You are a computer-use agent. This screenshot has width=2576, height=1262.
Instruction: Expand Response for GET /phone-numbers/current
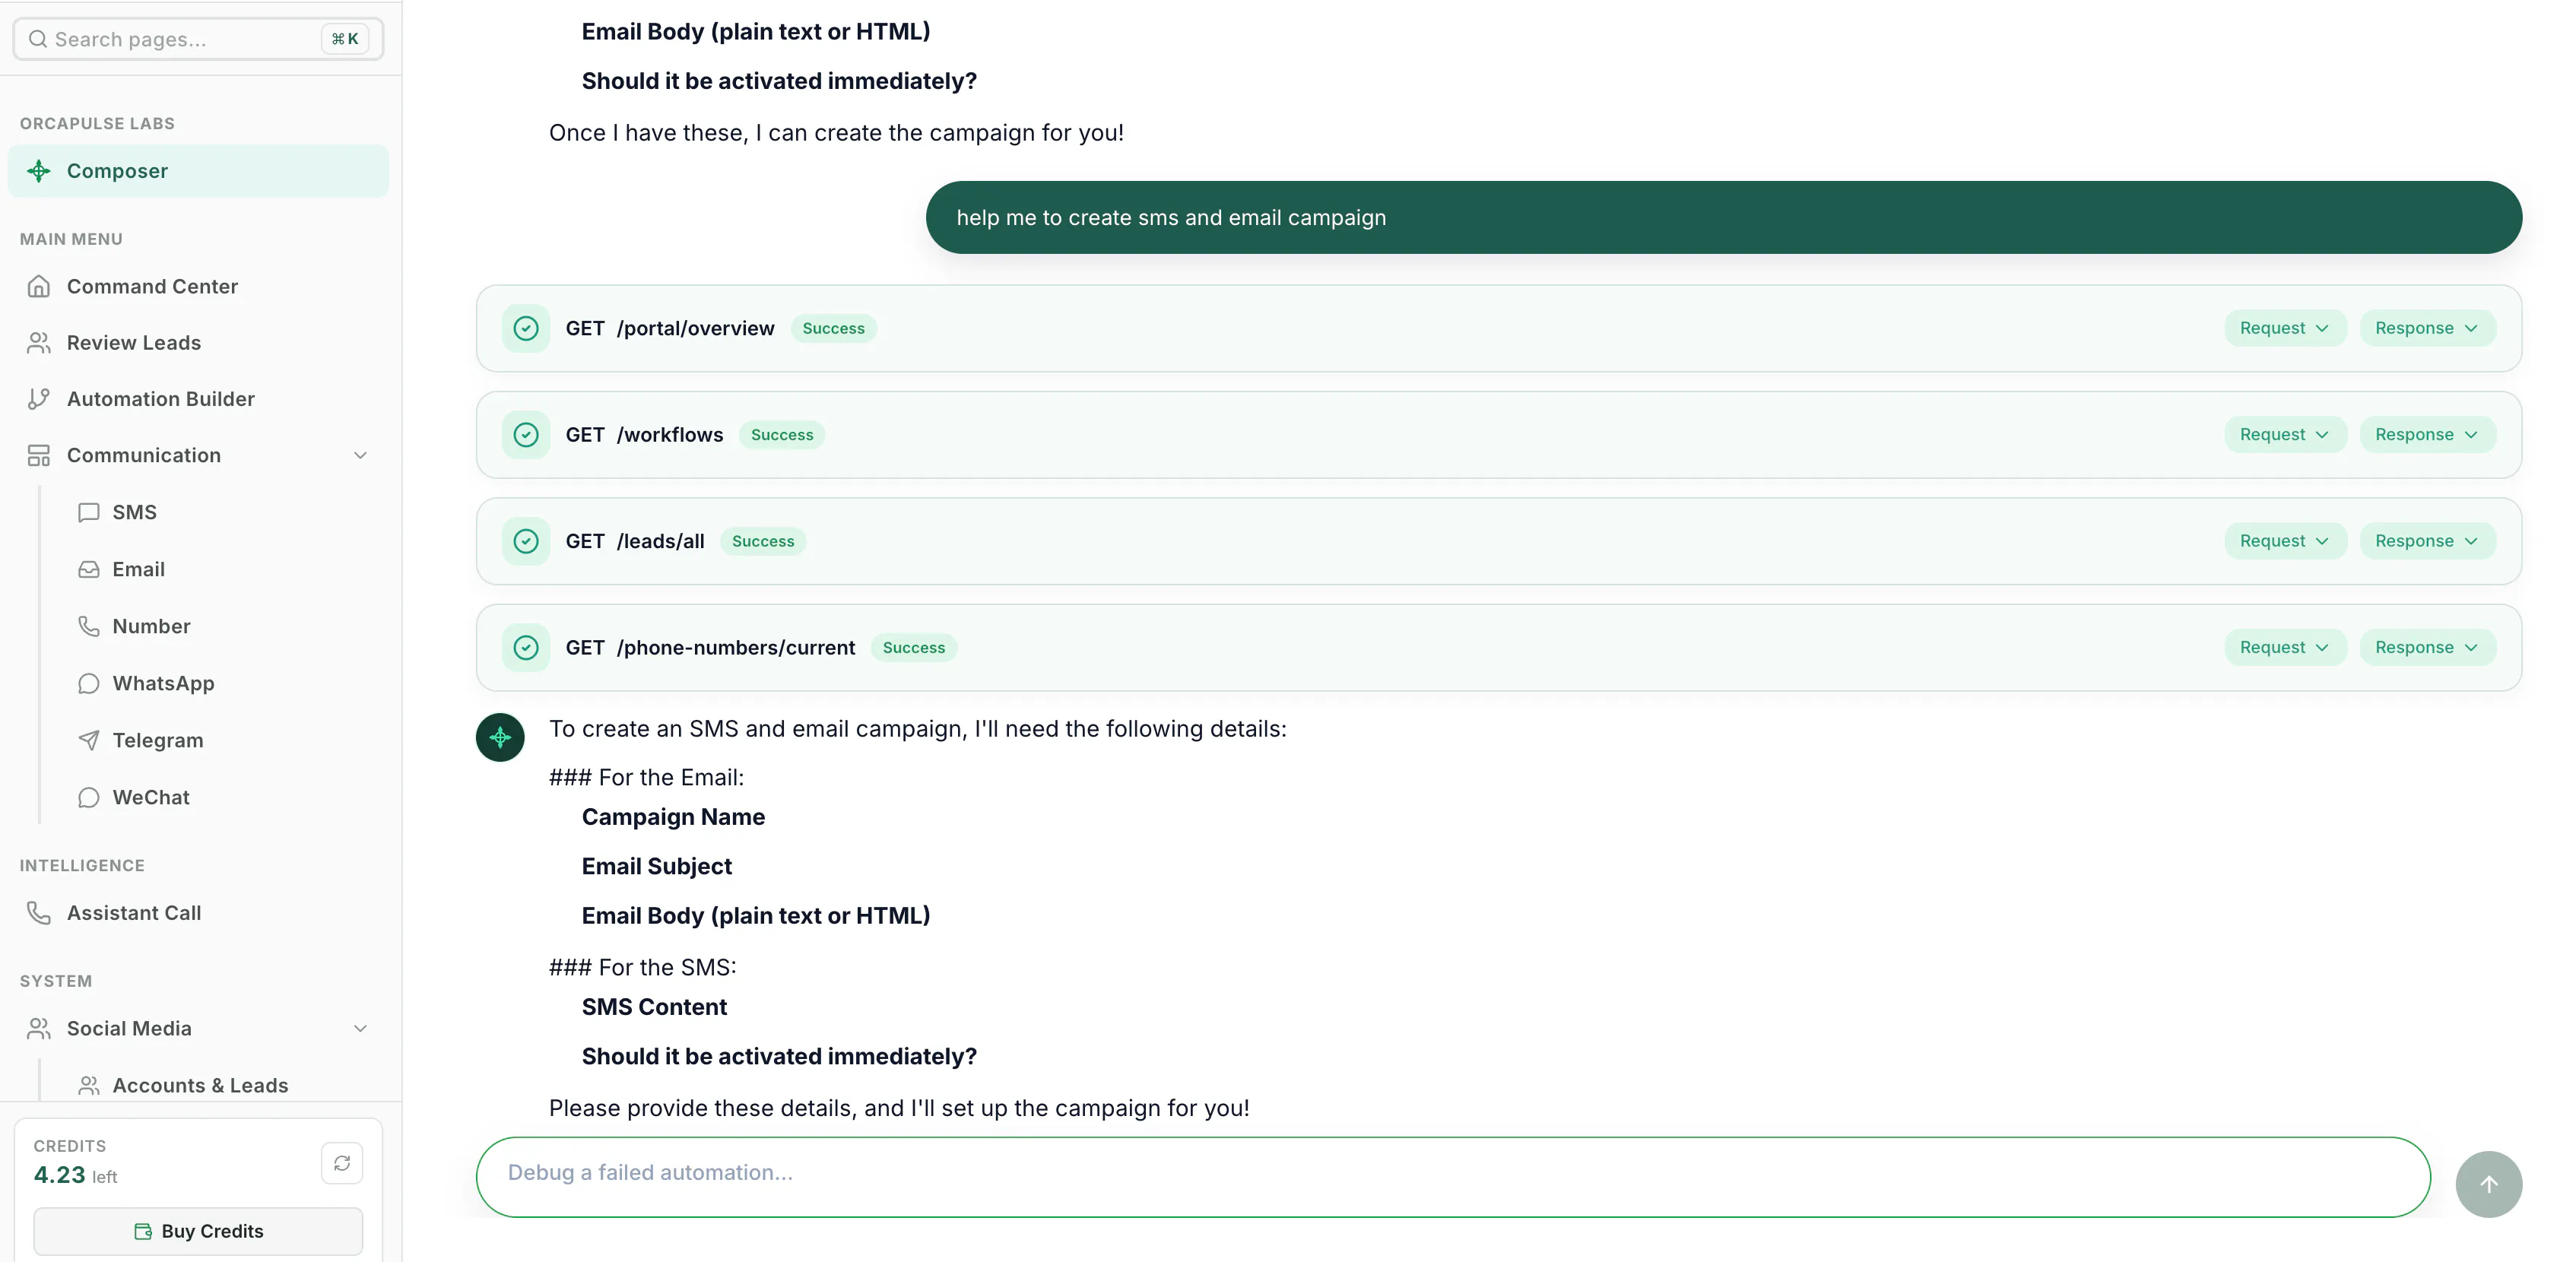tap(2427, 648)
